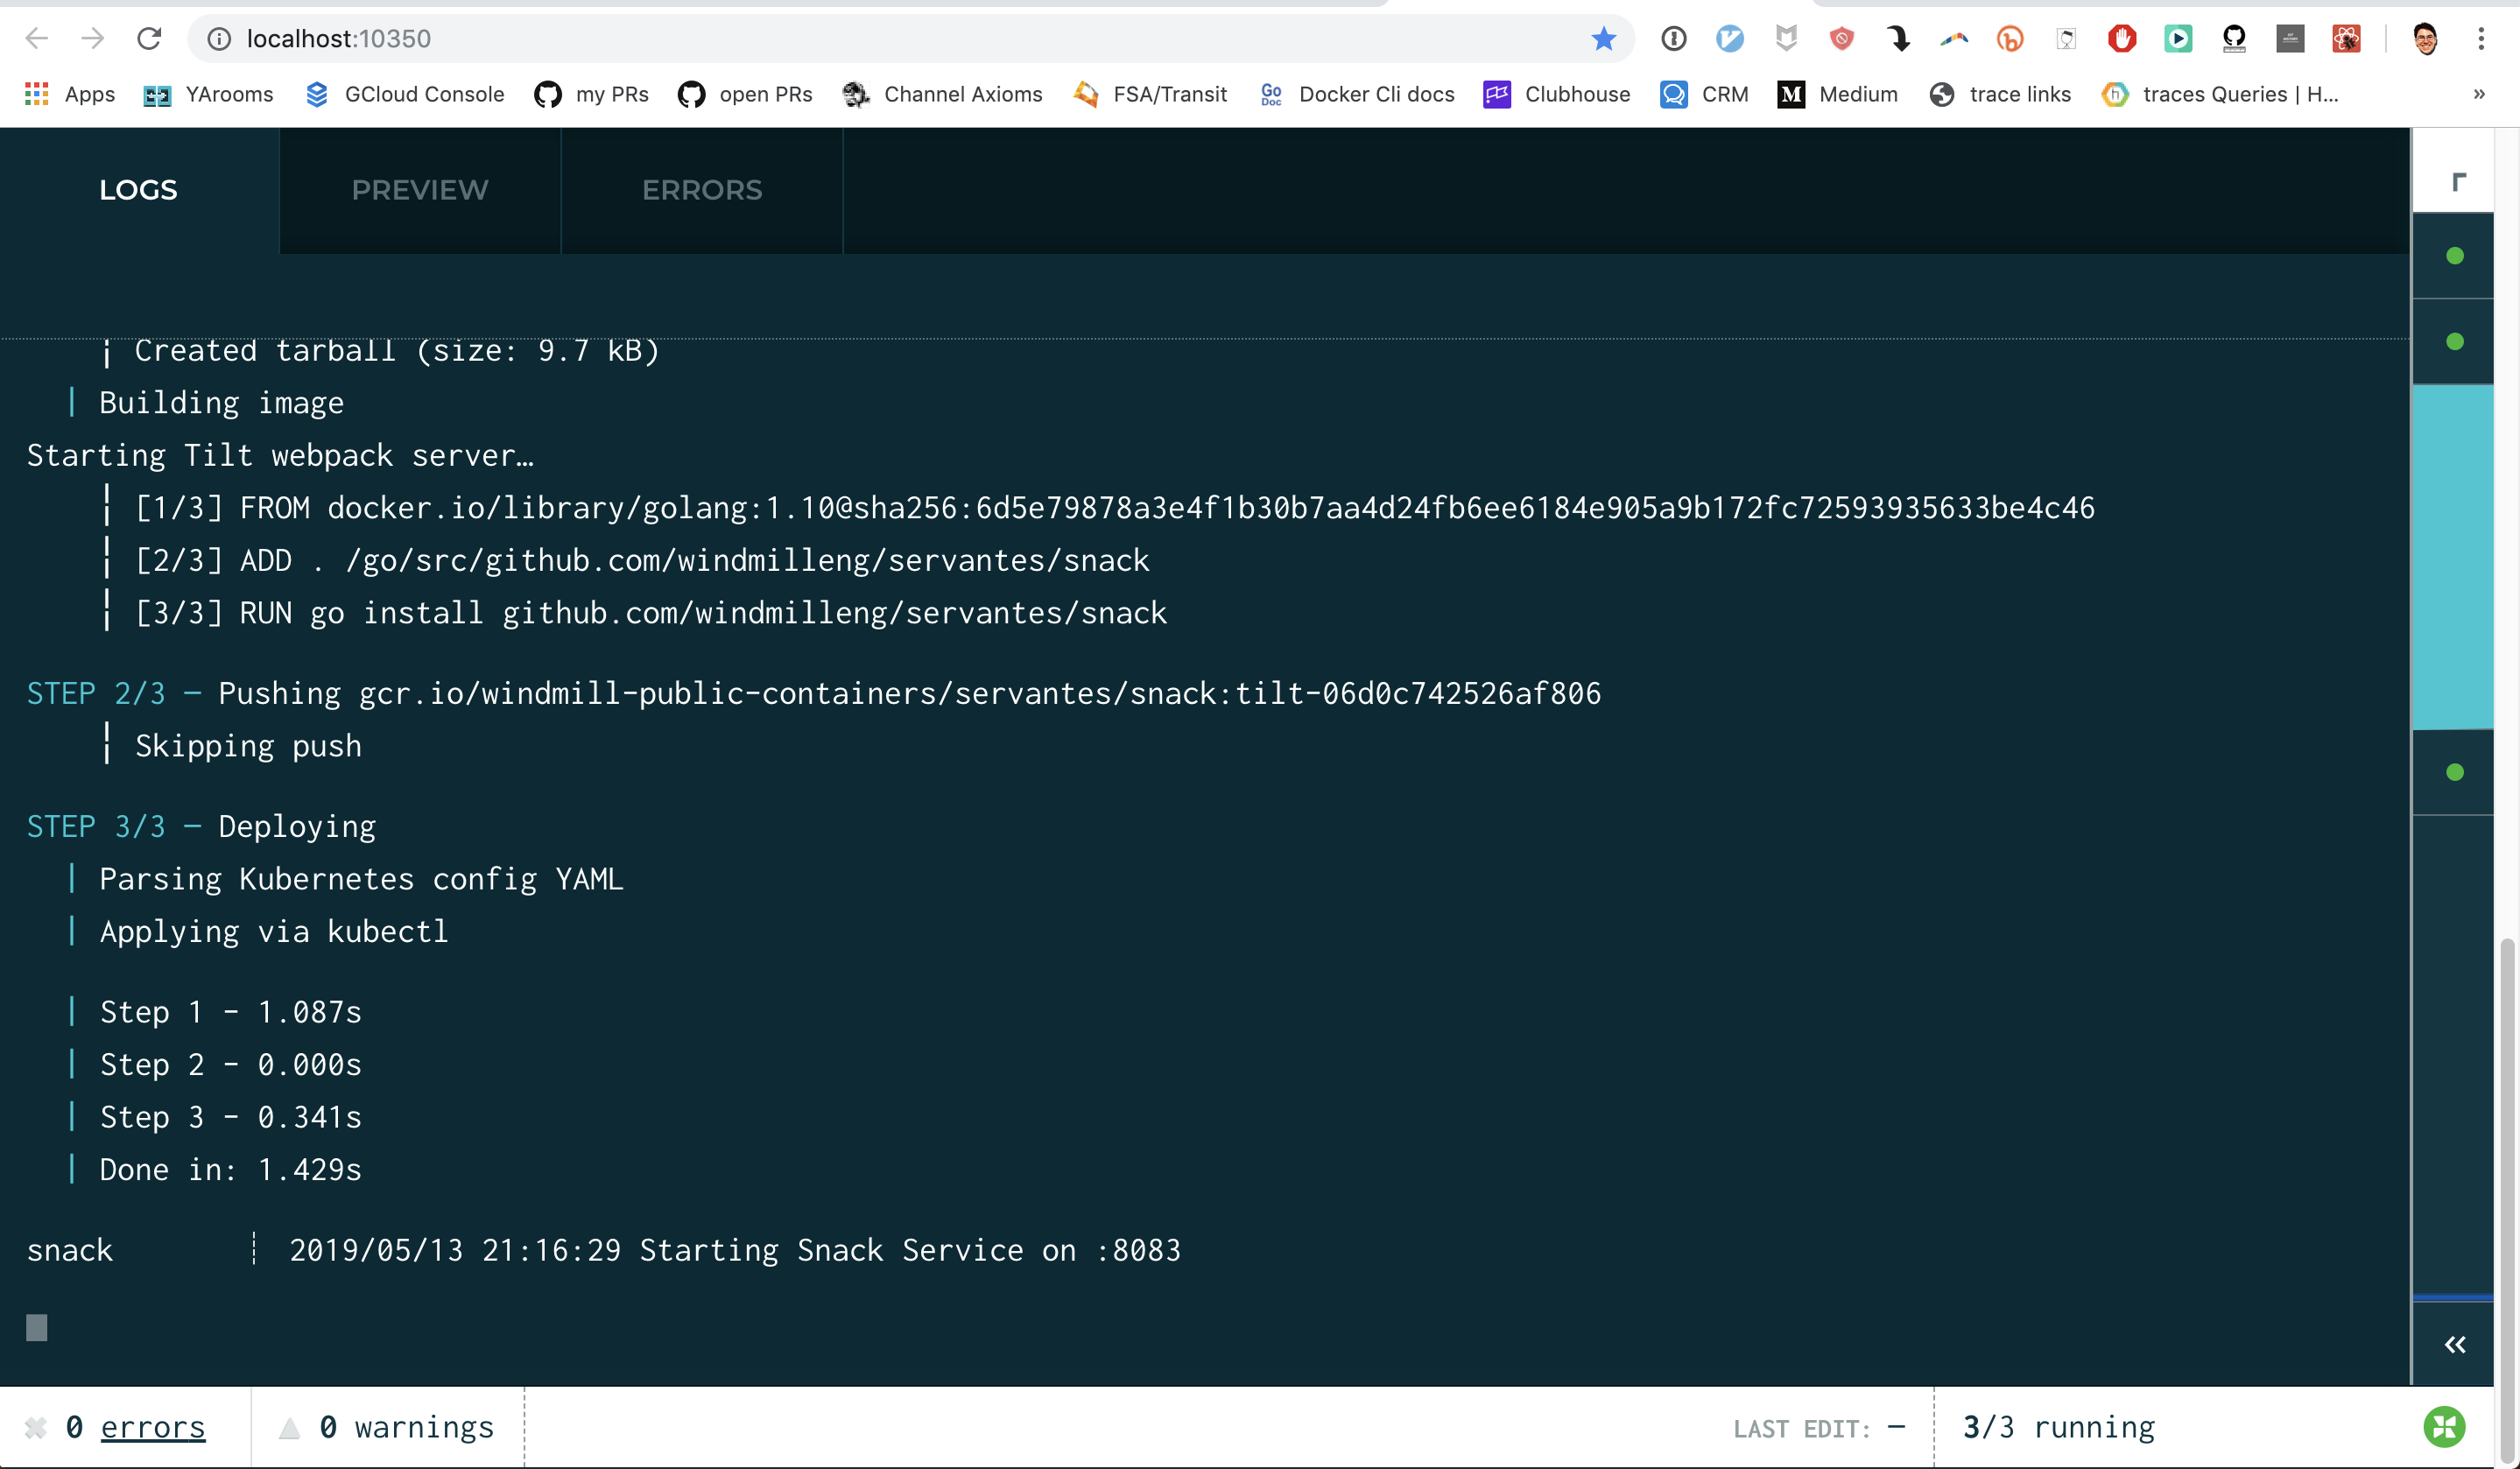This screenshot has width=2520, height=1469.
Task: Open the YArooms bookmark
Action: pyautogui.click(x=208, y=94)
